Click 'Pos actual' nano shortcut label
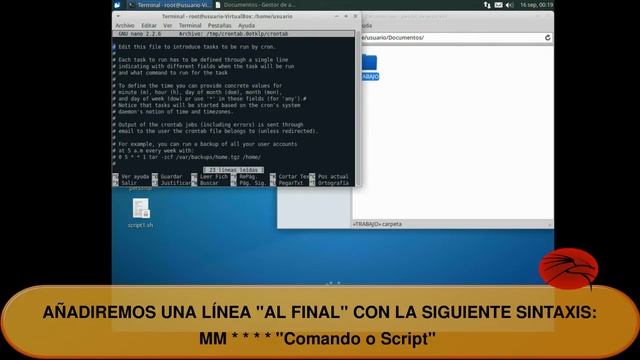The image size is (640, 360). point(333,177)
